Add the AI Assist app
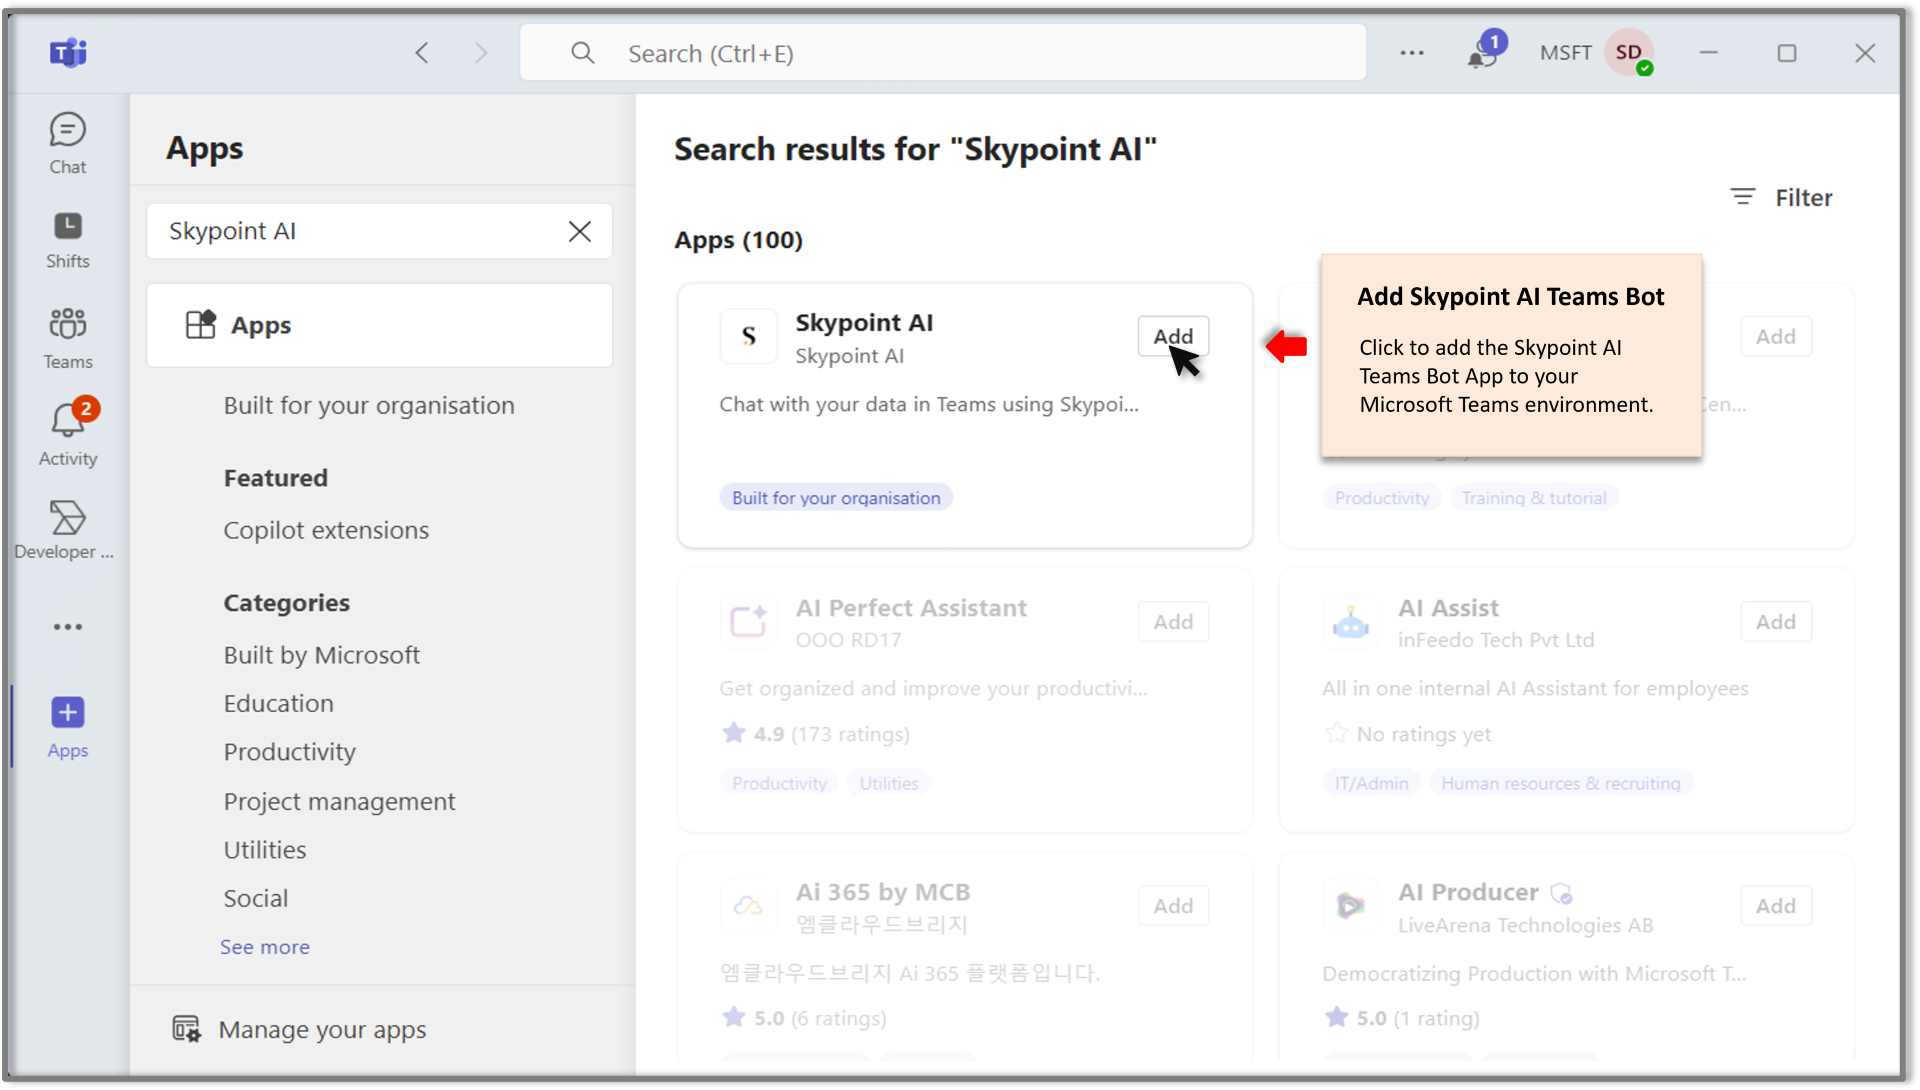Viewport: 1920px width, 1090px height. point(1776,621)
